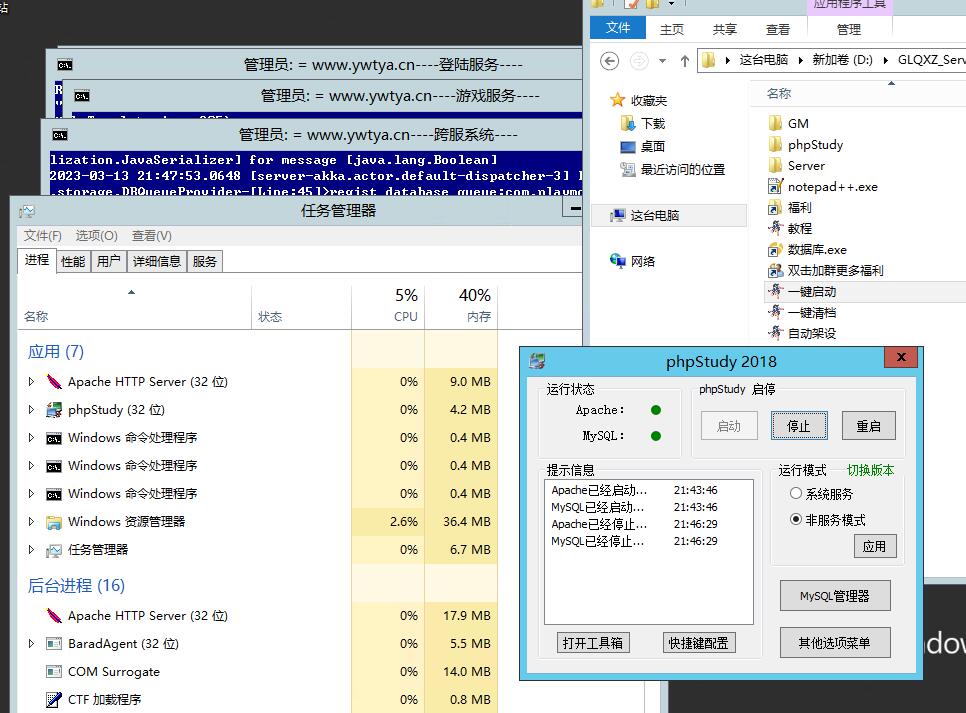Click the 主页 ribbon tab in Explorer
Viewport: 966px width, 713px height.
tap(672, 29)
